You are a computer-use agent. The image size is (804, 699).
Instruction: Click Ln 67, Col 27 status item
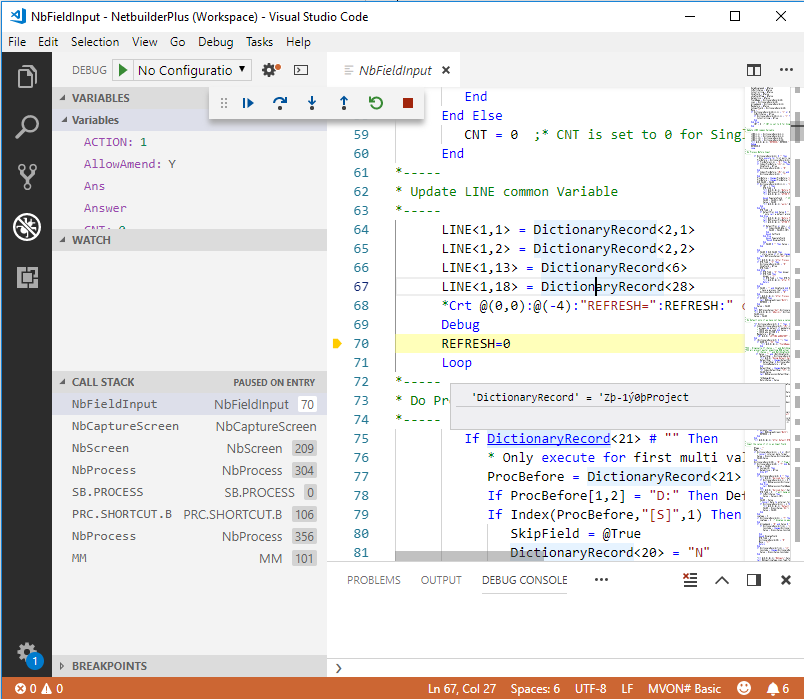click(462, 688)
